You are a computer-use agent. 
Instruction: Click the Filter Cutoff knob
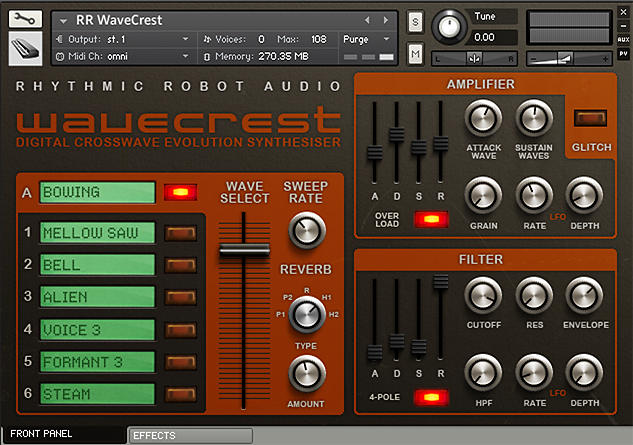(483, 296)
